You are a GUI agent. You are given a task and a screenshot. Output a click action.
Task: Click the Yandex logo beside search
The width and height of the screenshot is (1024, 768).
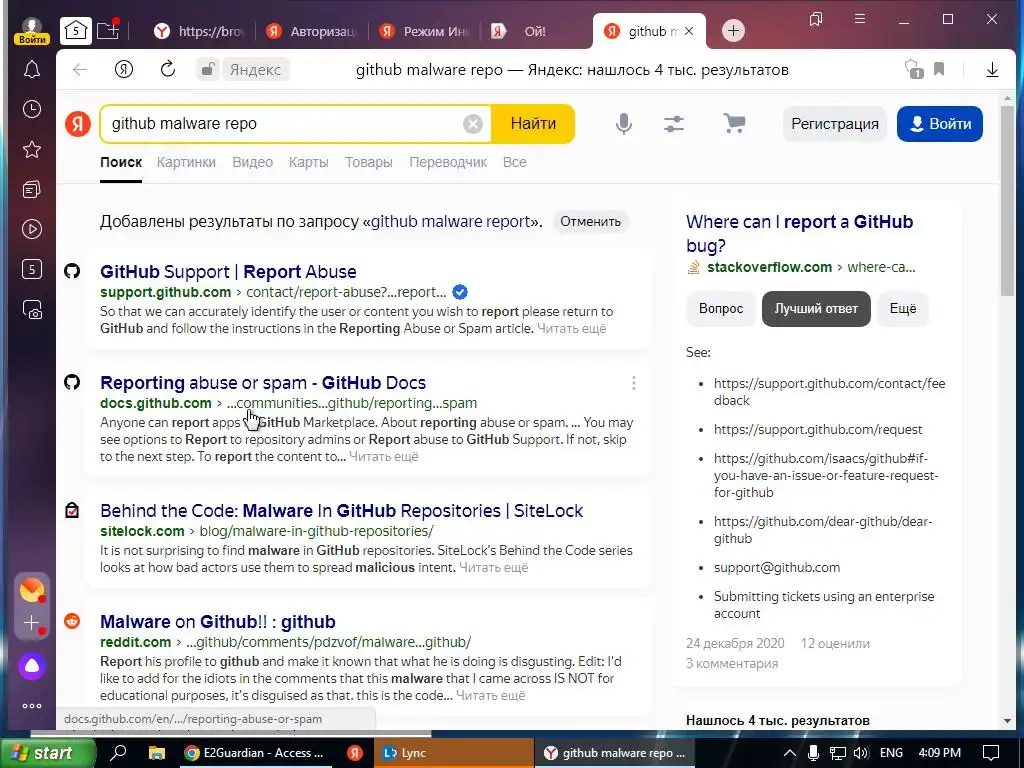point(78,123)
